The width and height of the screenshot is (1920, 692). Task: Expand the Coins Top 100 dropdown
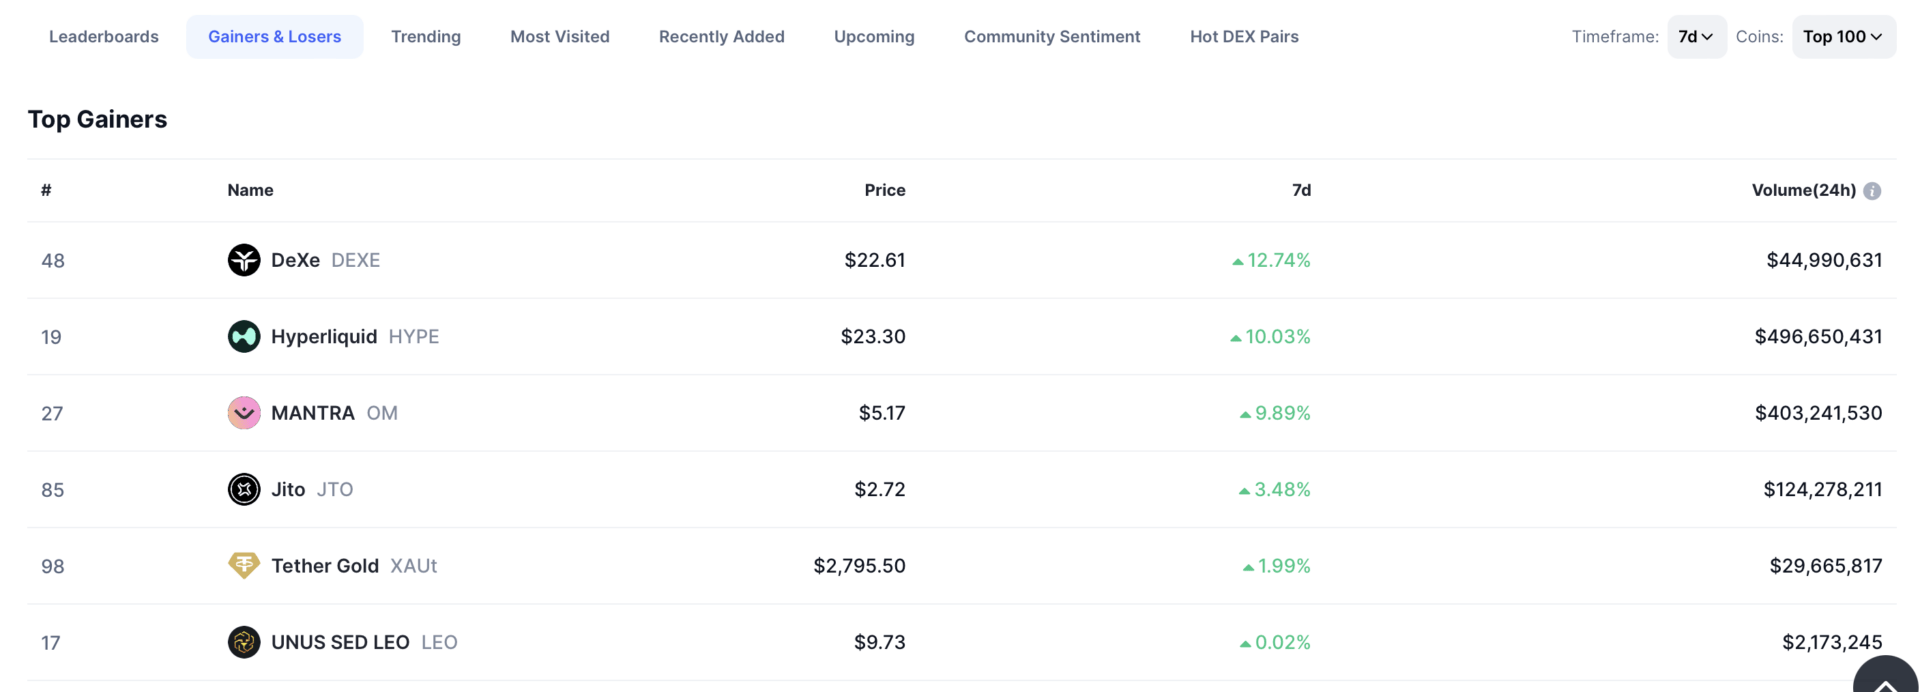point(1843,37)
